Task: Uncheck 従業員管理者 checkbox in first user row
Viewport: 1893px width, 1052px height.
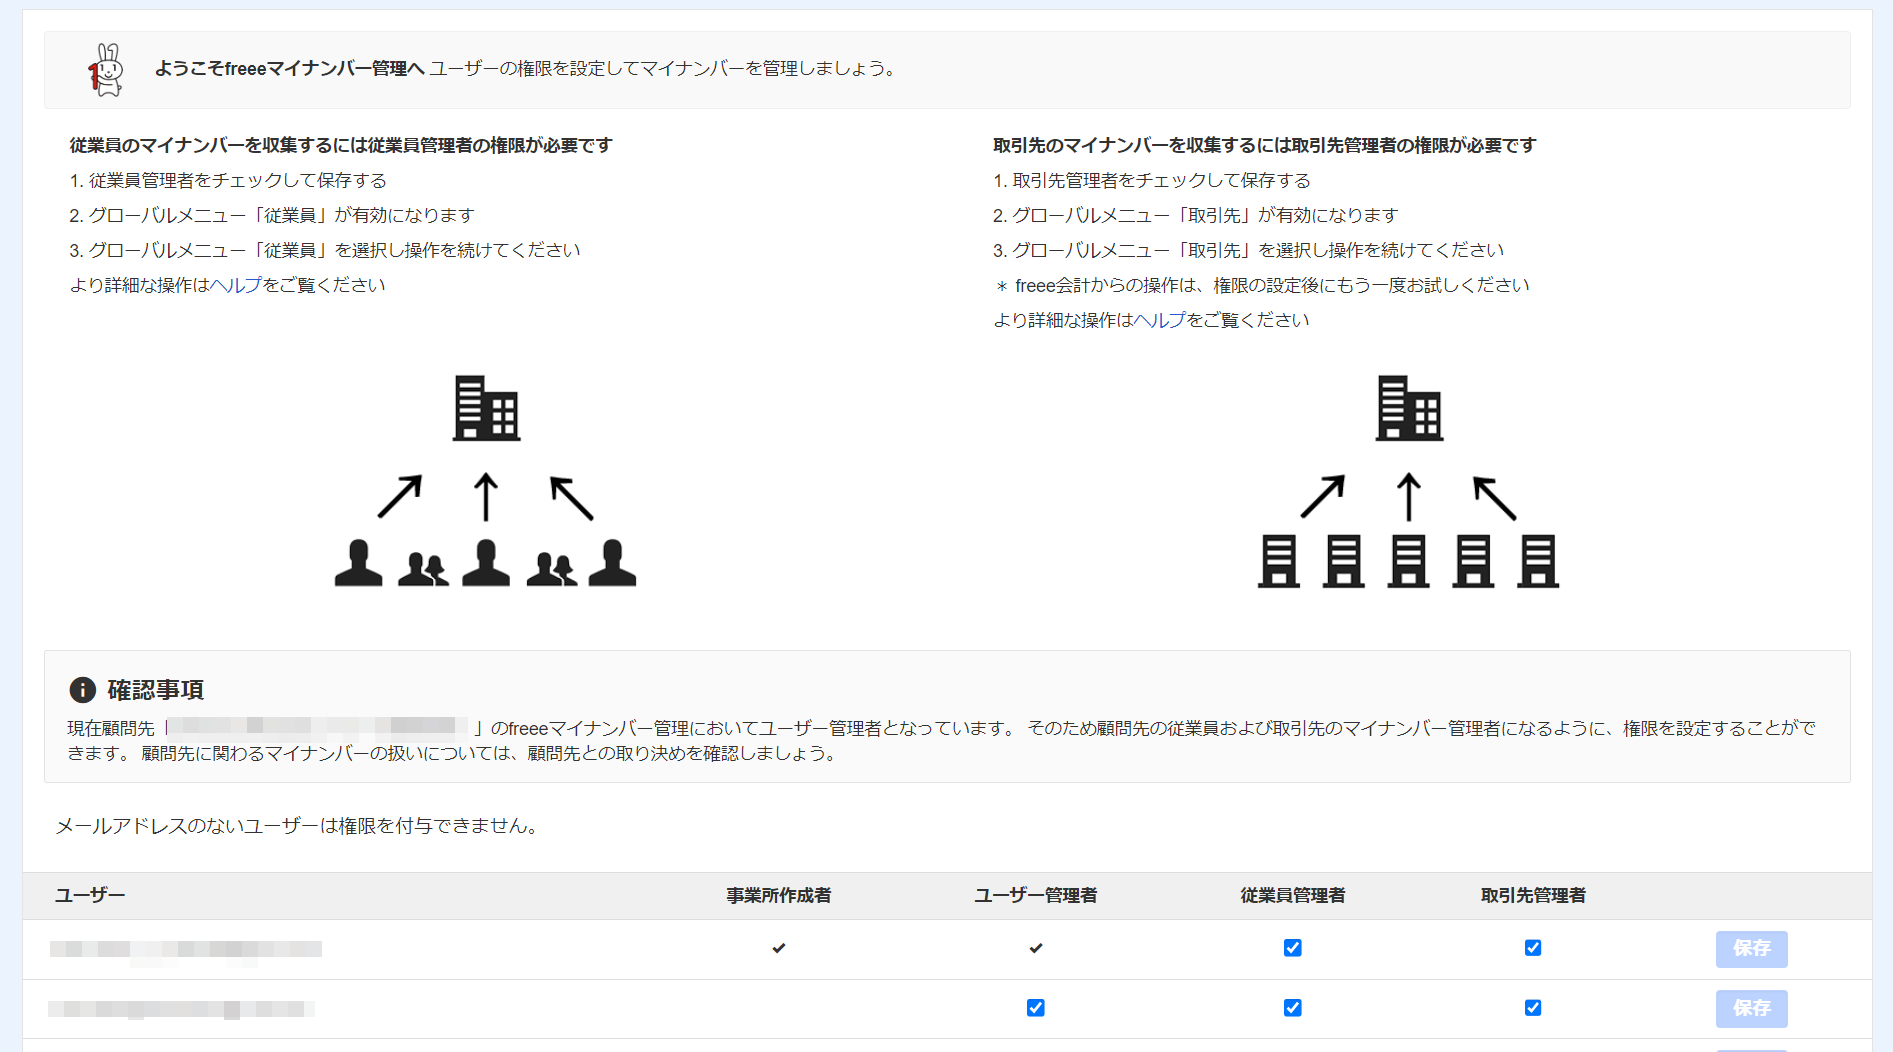Action: [1293, 948]
